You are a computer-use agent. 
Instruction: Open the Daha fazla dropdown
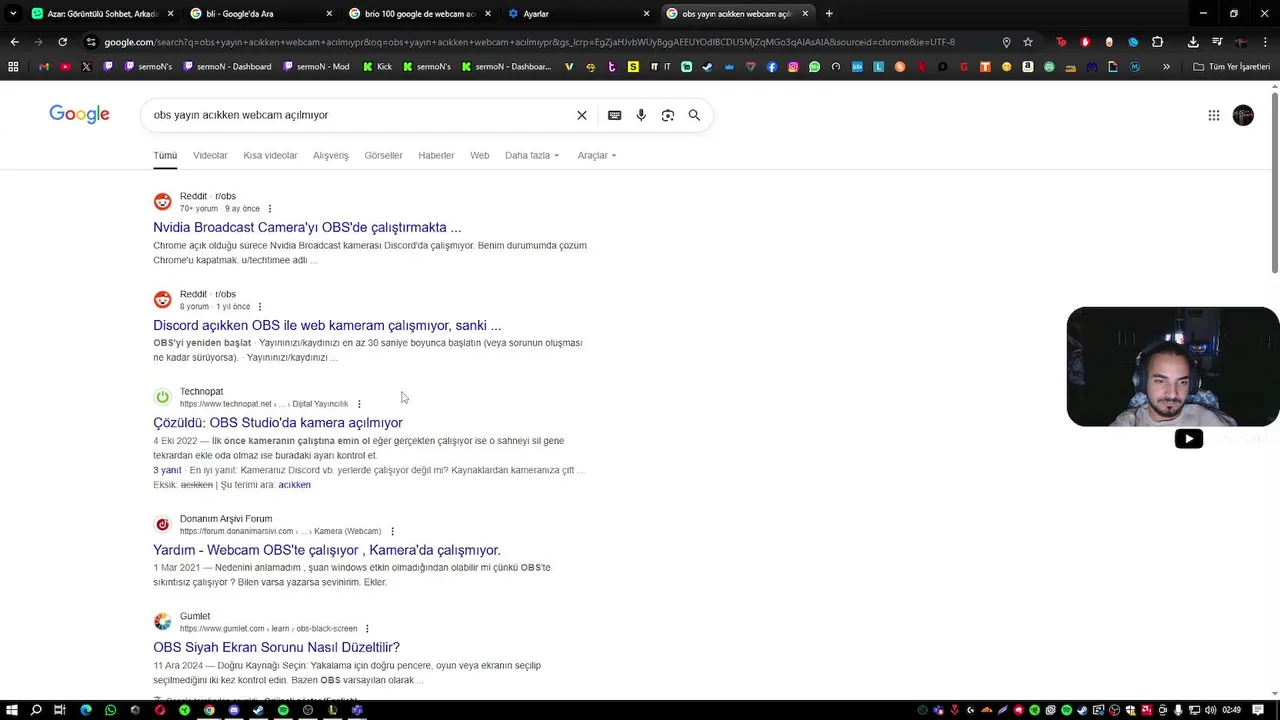tap(532, 155)
